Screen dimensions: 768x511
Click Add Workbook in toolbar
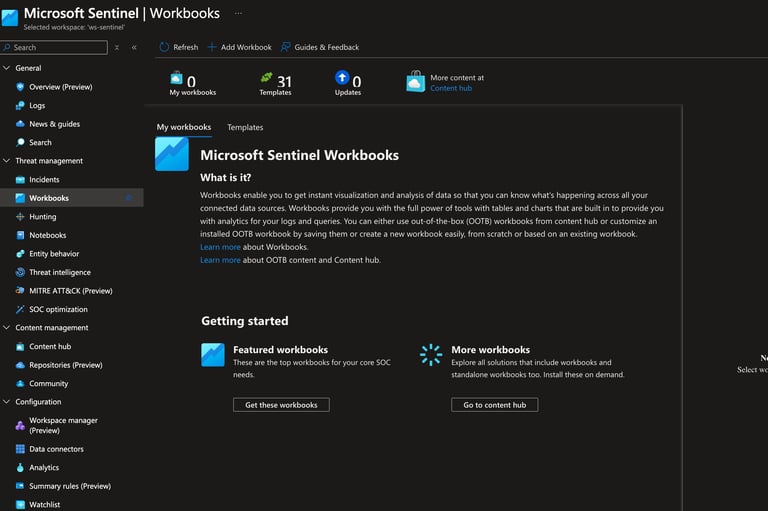pyautogui.click(x=240, y=47)
